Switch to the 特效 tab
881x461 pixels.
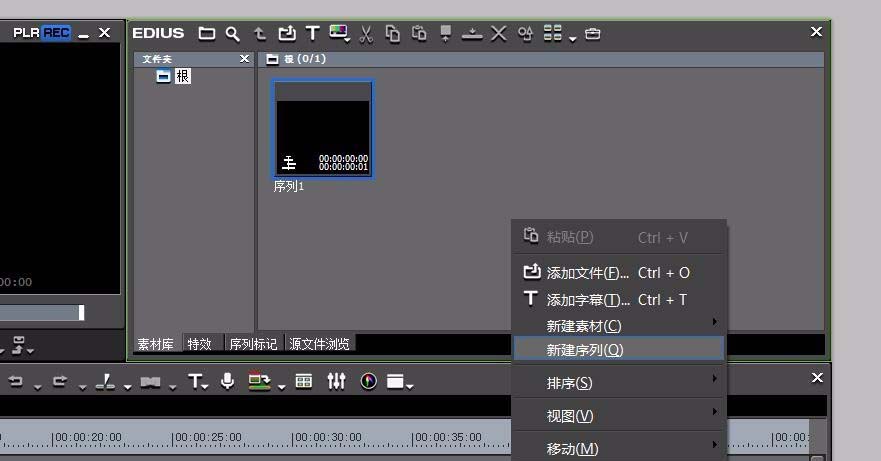(199, 344)
